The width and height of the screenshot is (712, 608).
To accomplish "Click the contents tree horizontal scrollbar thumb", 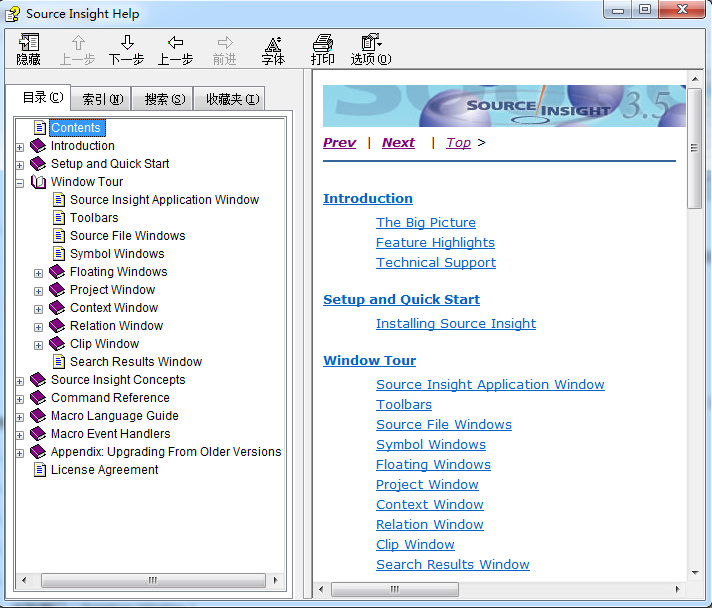I will 153,580.
